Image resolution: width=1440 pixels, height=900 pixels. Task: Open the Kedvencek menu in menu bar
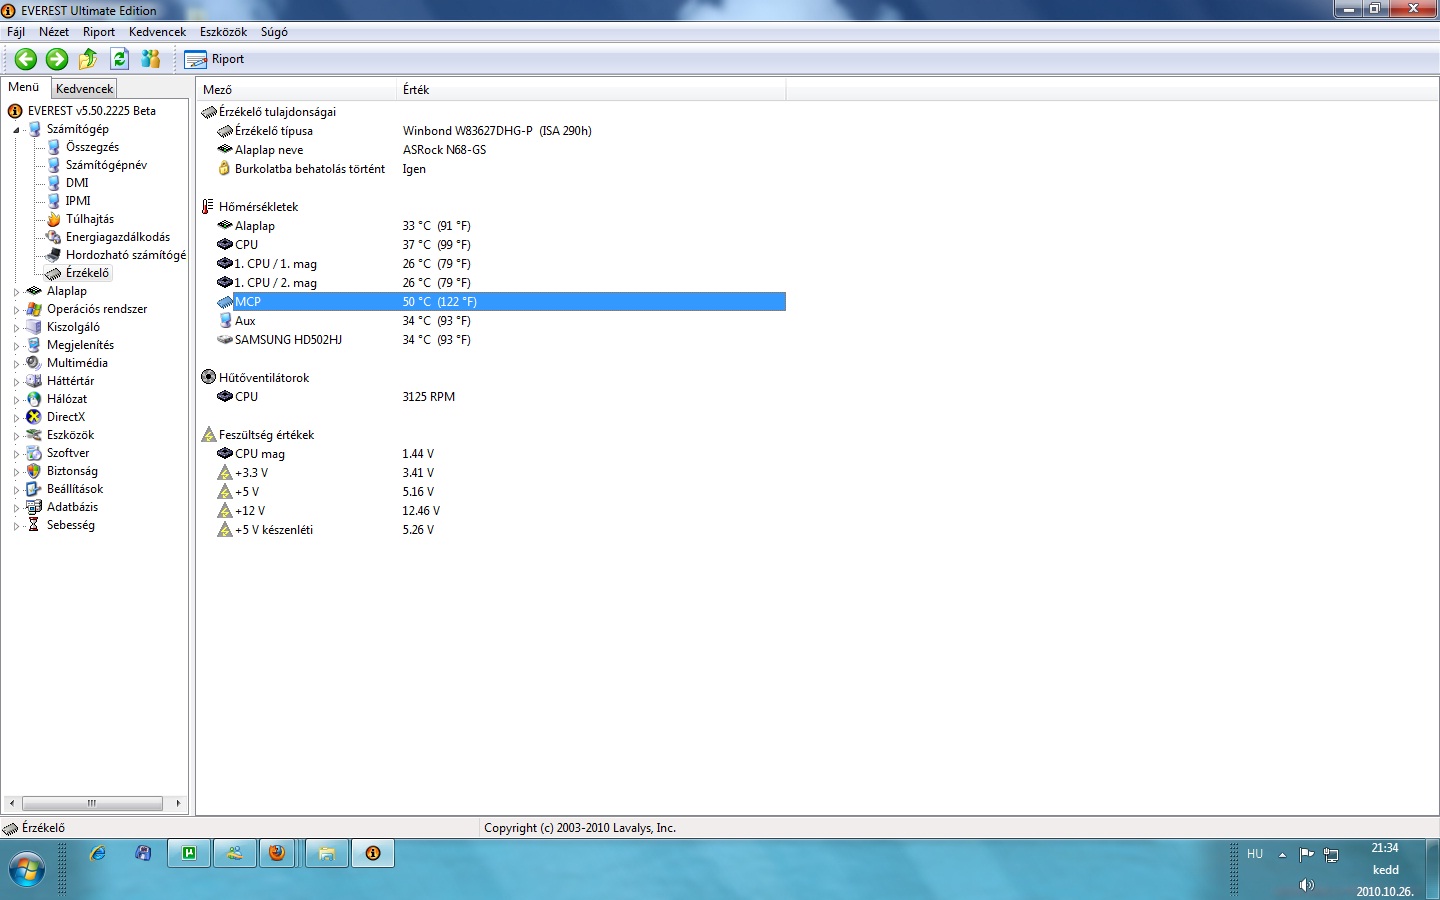point(157,32)
